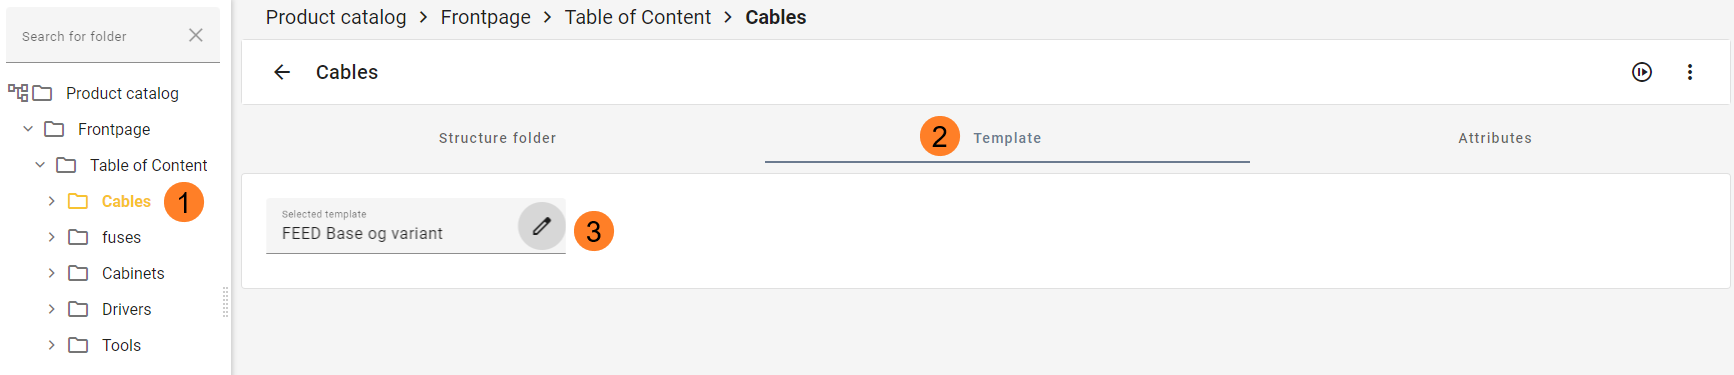Clear the folder search with X icon
The height and width of the screenshot is (375, 1734).
[x=196, y=35]
